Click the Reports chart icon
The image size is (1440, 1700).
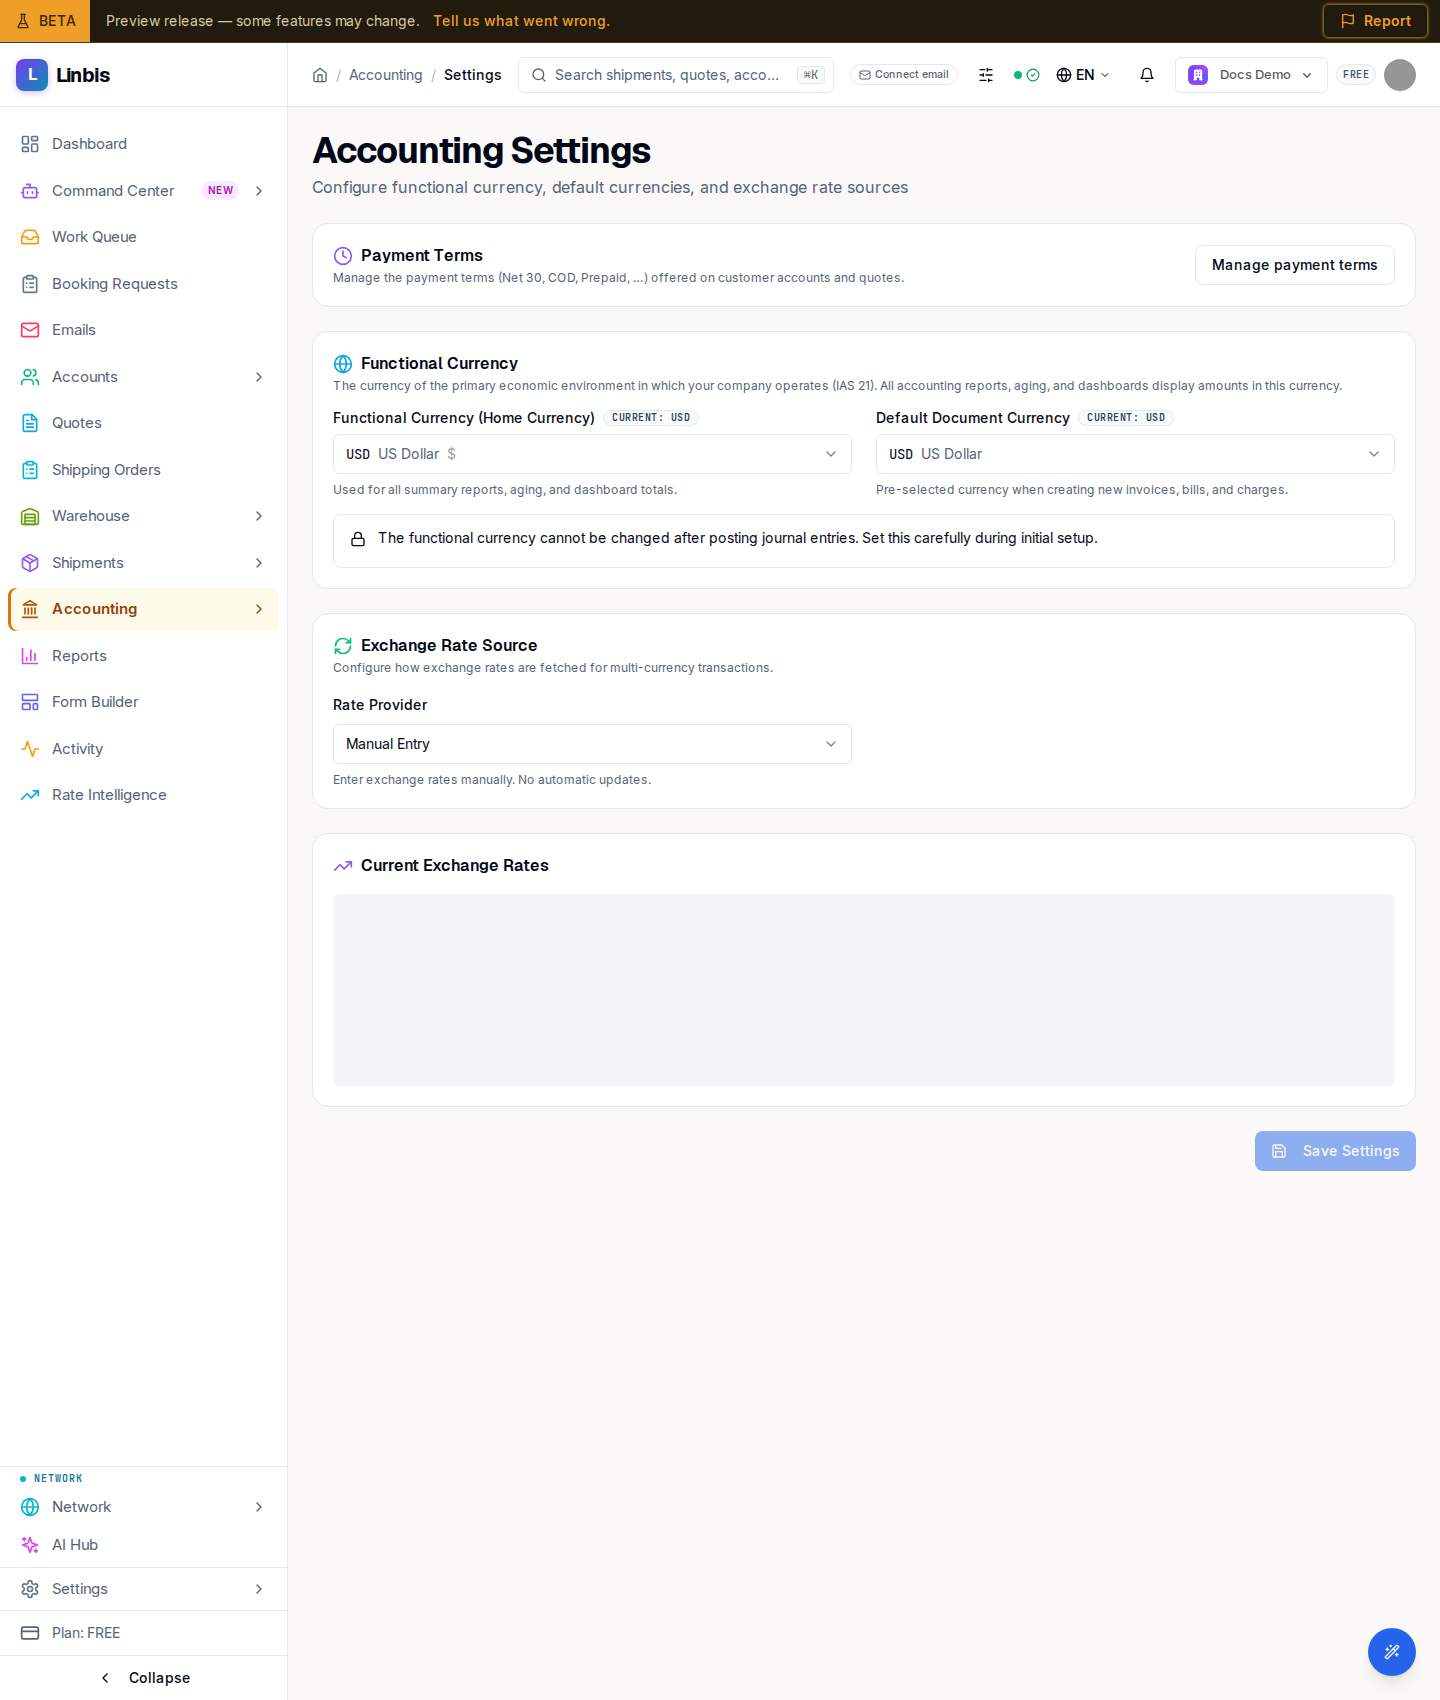(x=30, y=656)
